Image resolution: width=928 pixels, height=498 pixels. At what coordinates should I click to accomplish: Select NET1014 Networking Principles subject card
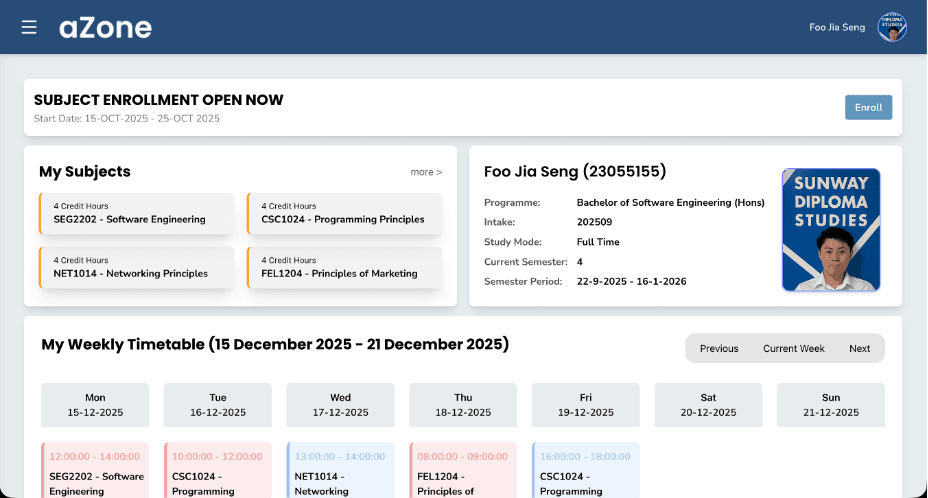pos(137,267)
